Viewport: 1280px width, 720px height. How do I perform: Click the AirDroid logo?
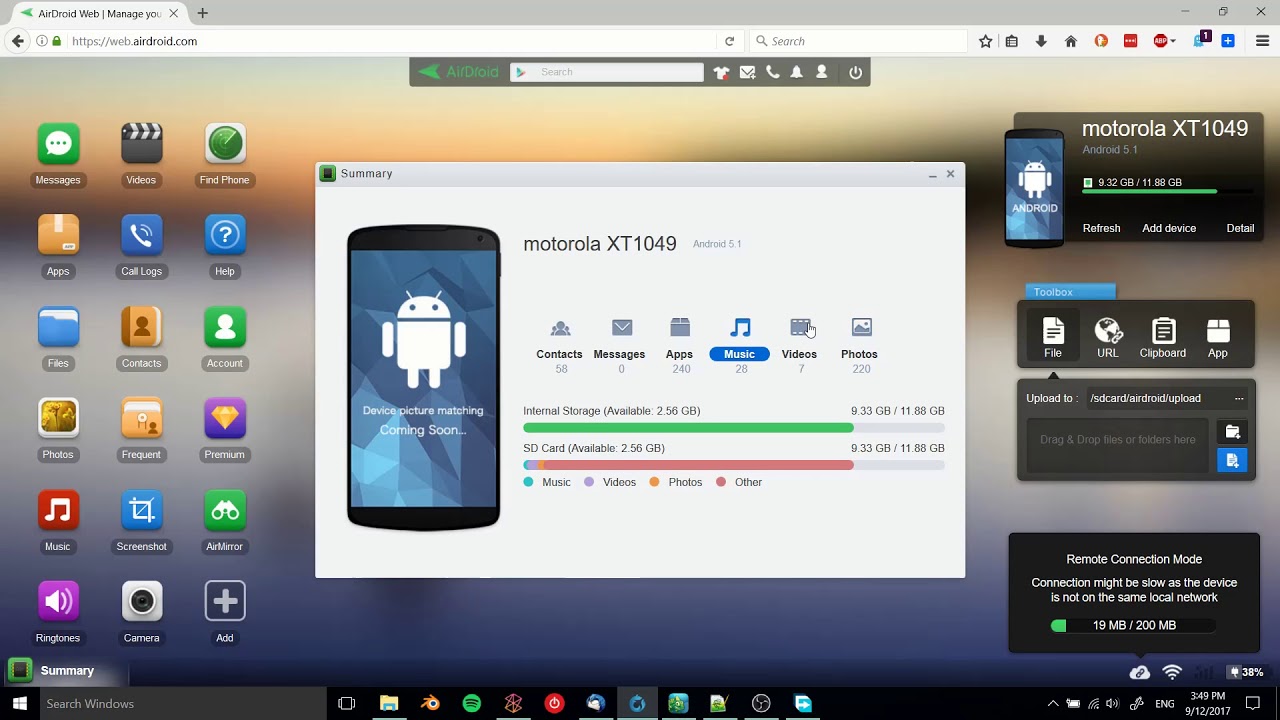point(458,72)
